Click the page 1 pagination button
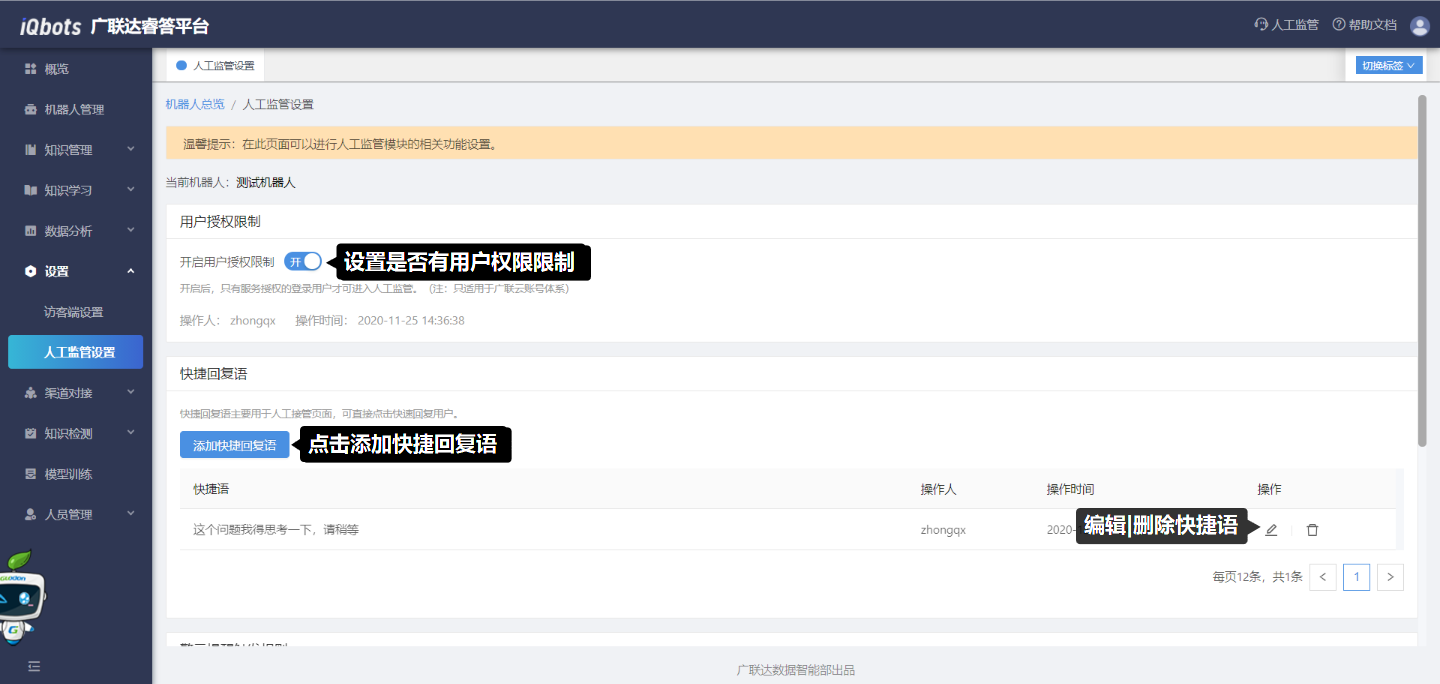Viewport: 1440px width, 684px height. (x=1356, y=577)
